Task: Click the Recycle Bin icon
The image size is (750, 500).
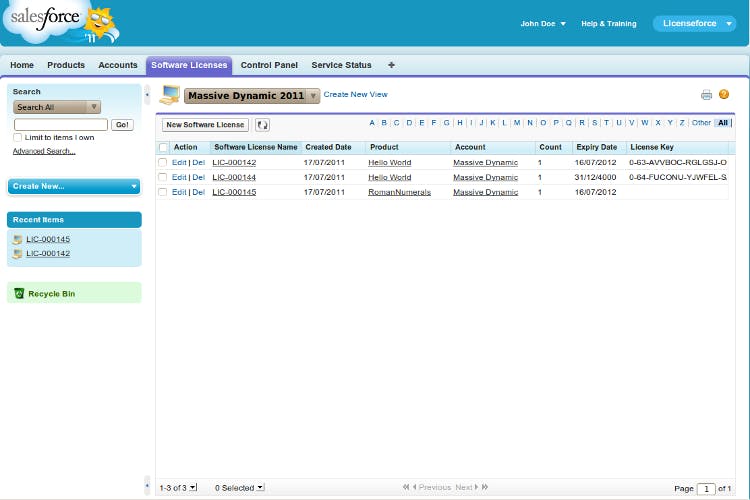Action: 19,293
